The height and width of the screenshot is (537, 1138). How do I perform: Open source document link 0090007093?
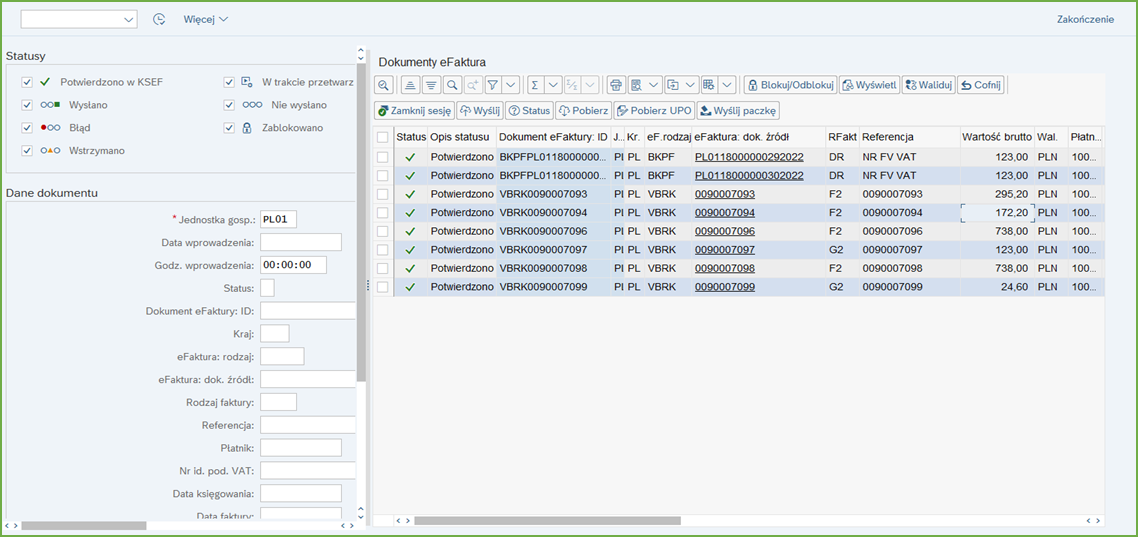(x=725, y=194)
